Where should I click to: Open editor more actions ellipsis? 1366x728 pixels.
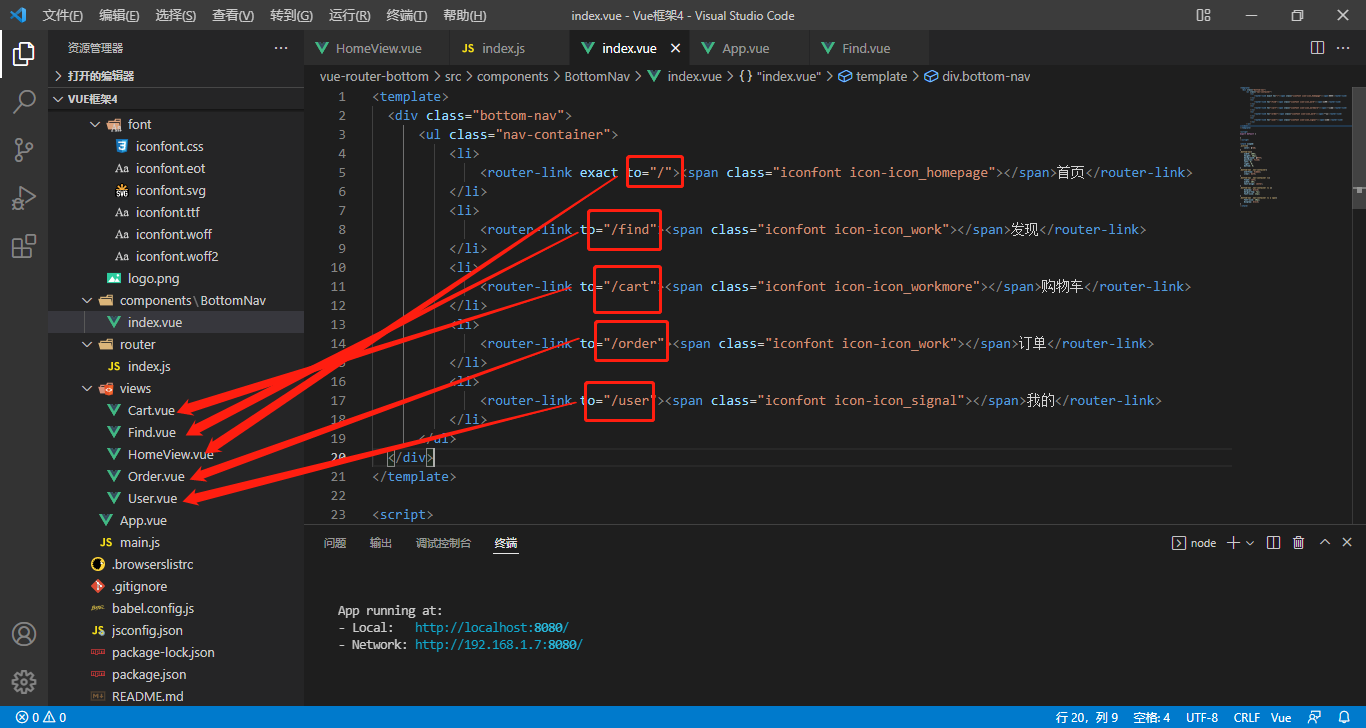pos(1344,48)
